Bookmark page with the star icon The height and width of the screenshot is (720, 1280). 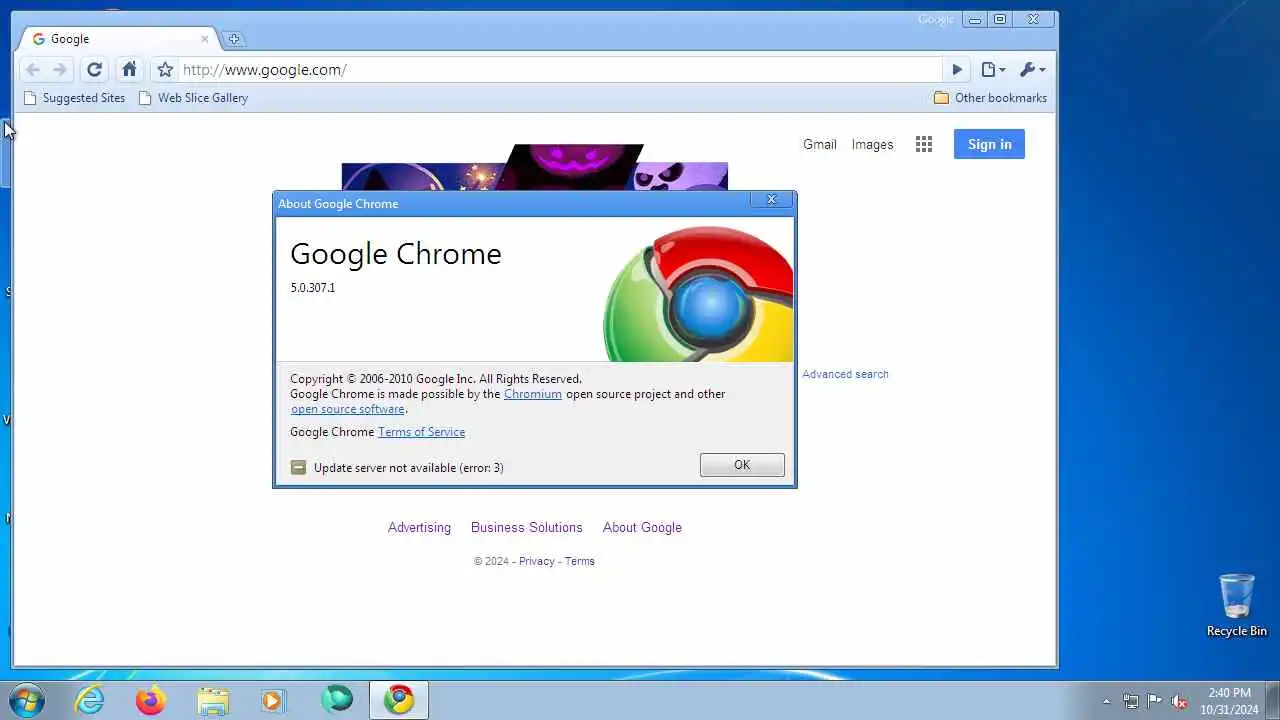point(165,70)
